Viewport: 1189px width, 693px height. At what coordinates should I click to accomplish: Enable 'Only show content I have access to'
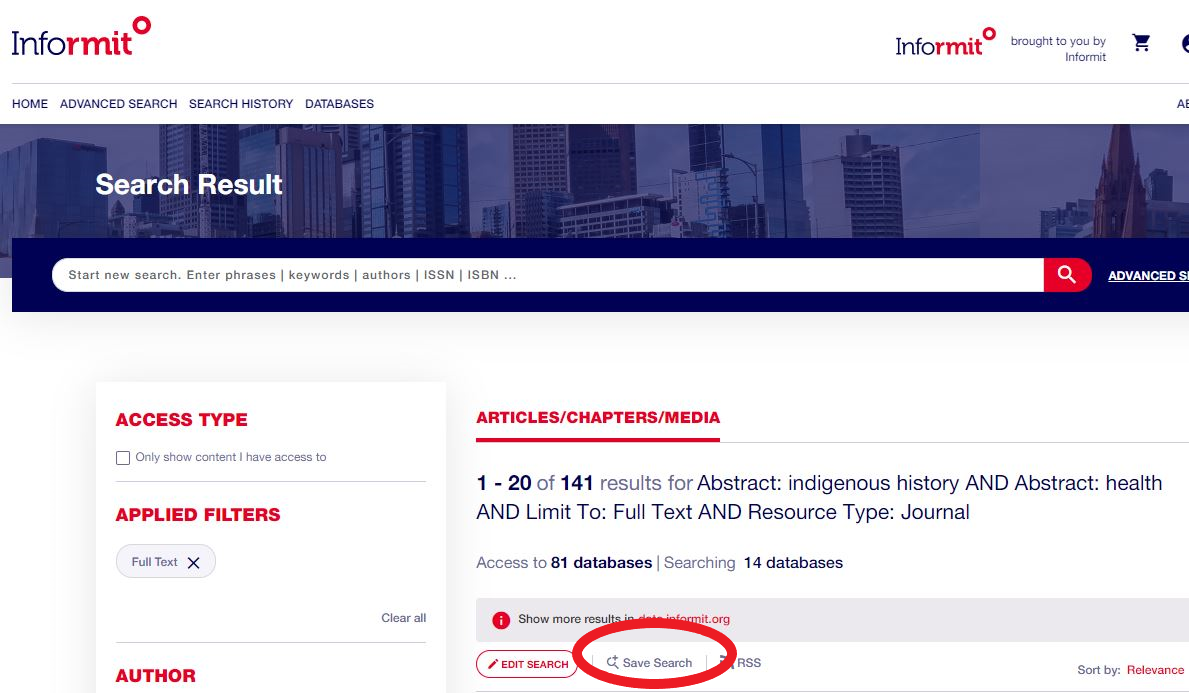click(x=123, y=457)
